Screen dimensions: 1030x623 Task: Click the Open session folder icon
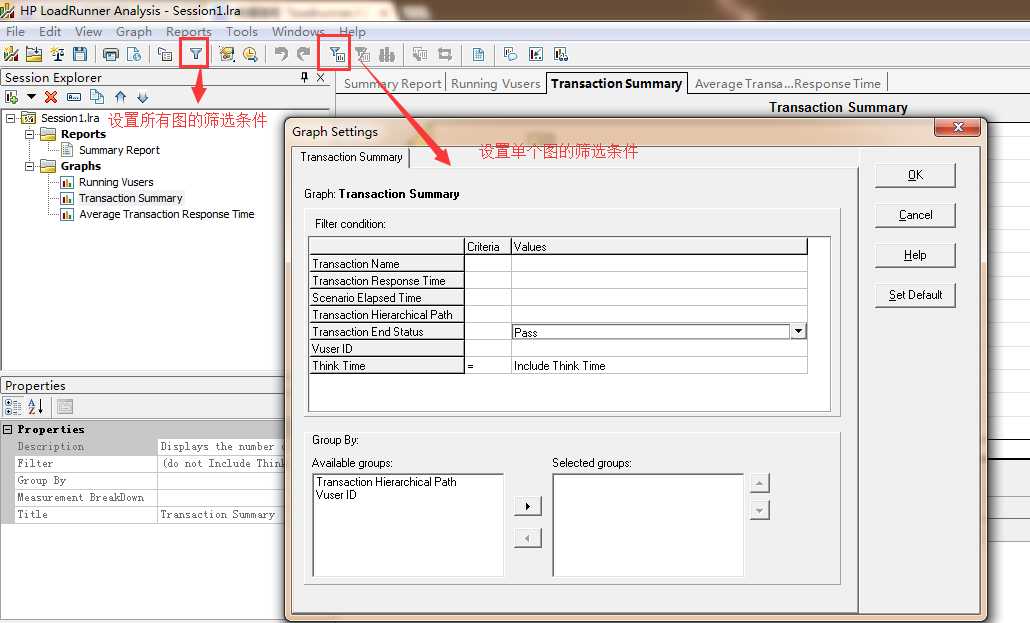pos(34,54)
